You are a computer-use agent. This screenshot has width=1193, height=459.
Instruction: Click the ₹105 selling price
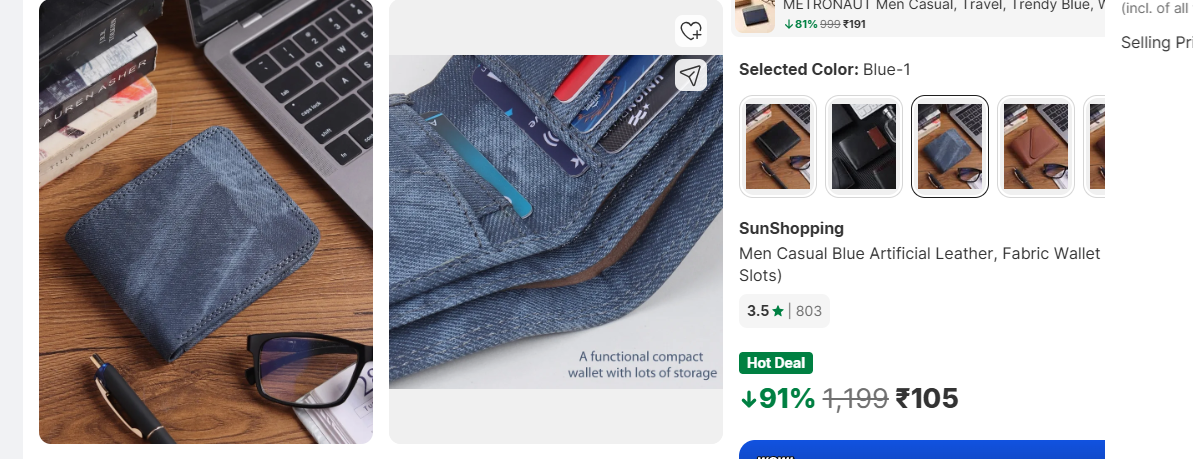point(927,399)
